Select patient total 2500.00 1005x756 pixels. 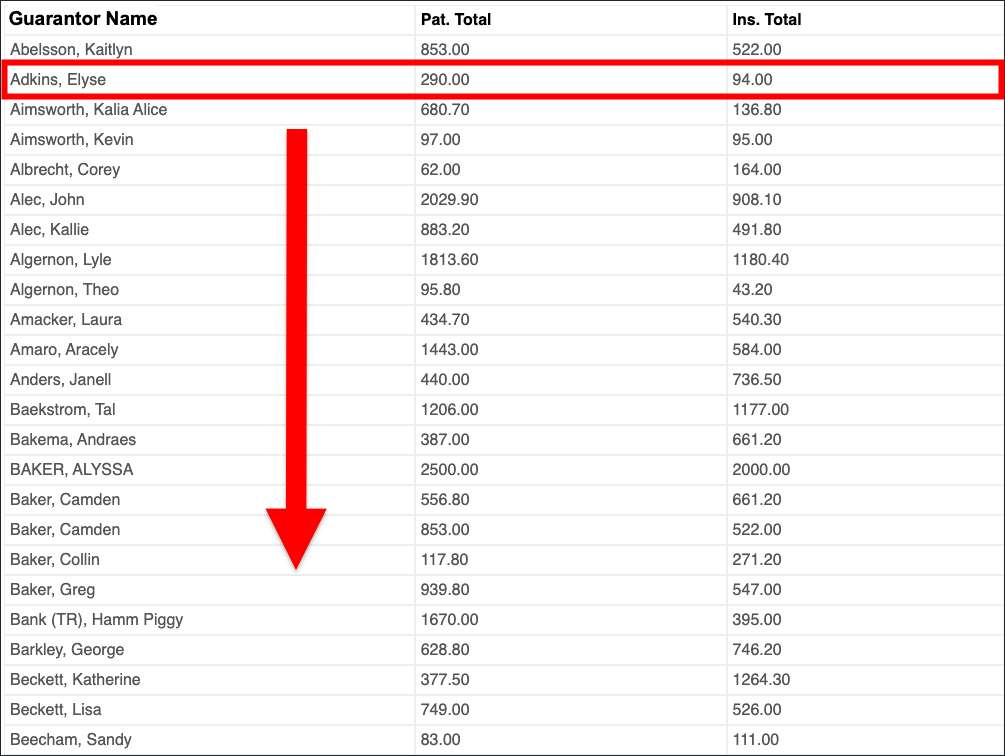pos(449,470)
